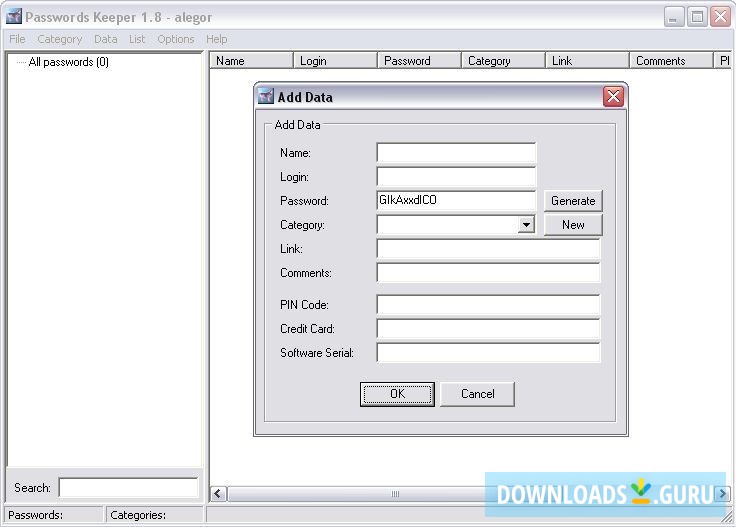Screen dimensions: 736x527
Task: Click the horizontal scrollbar left arrow
Action: click(x=218, y=494)
